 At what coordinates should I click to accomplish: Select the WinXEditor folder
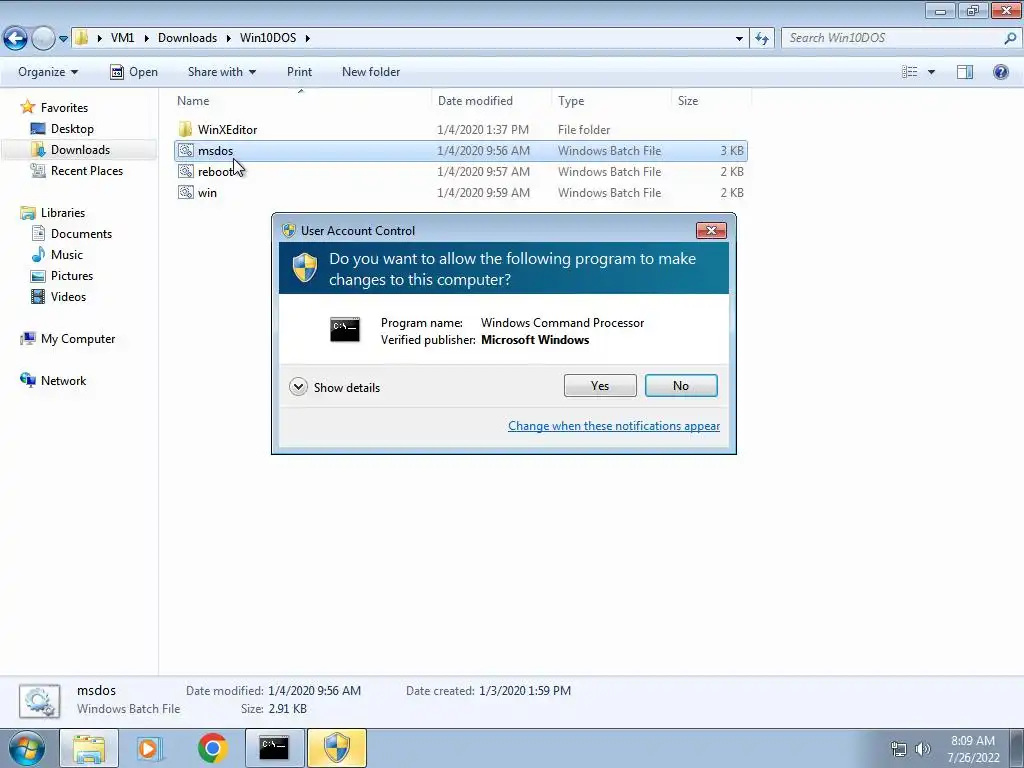coord(460,129)
